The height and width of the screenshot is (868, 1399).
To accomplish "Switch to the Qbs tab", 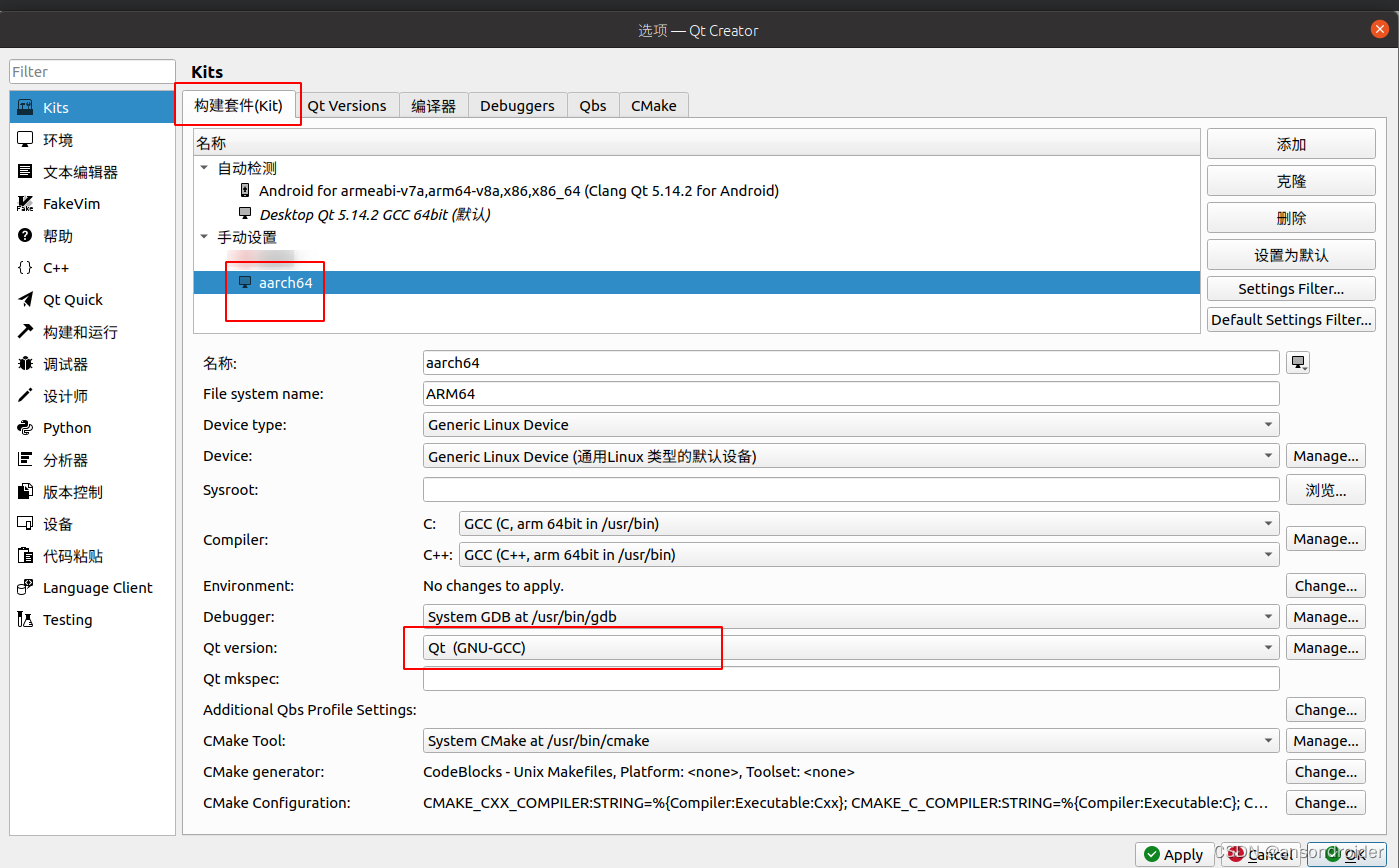I will (x=593, y=105).
